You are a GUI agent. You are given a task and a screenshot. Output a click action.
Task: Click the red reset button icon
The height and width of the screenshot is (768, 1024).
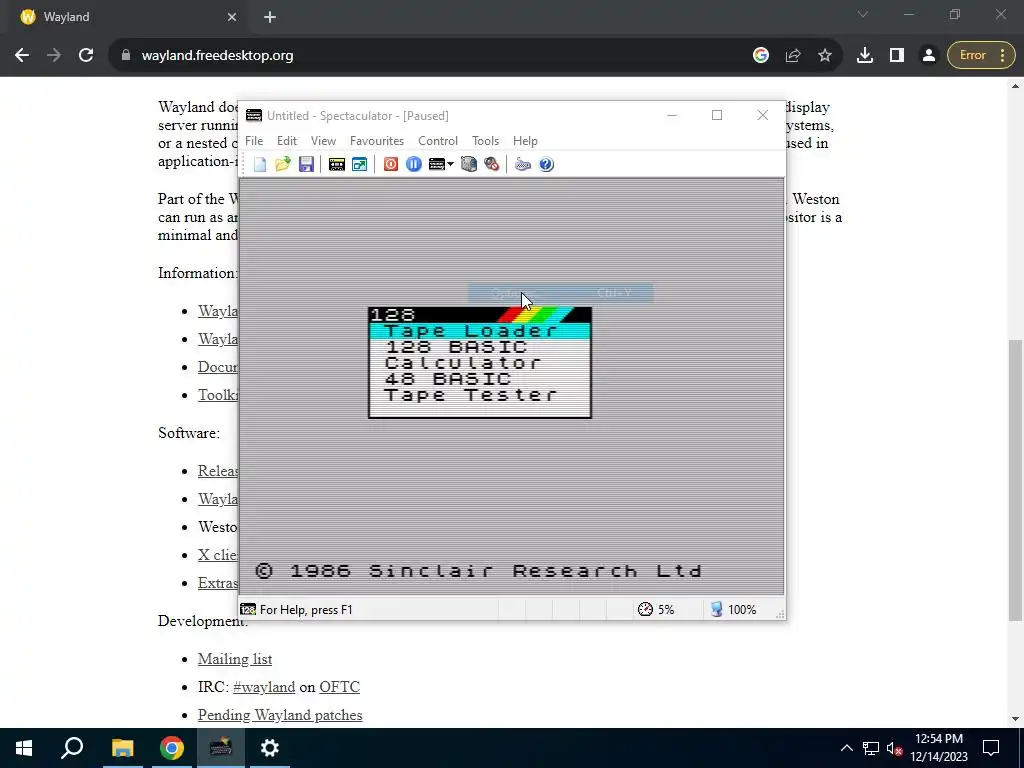pyautogui.click(x=391, y=165)
